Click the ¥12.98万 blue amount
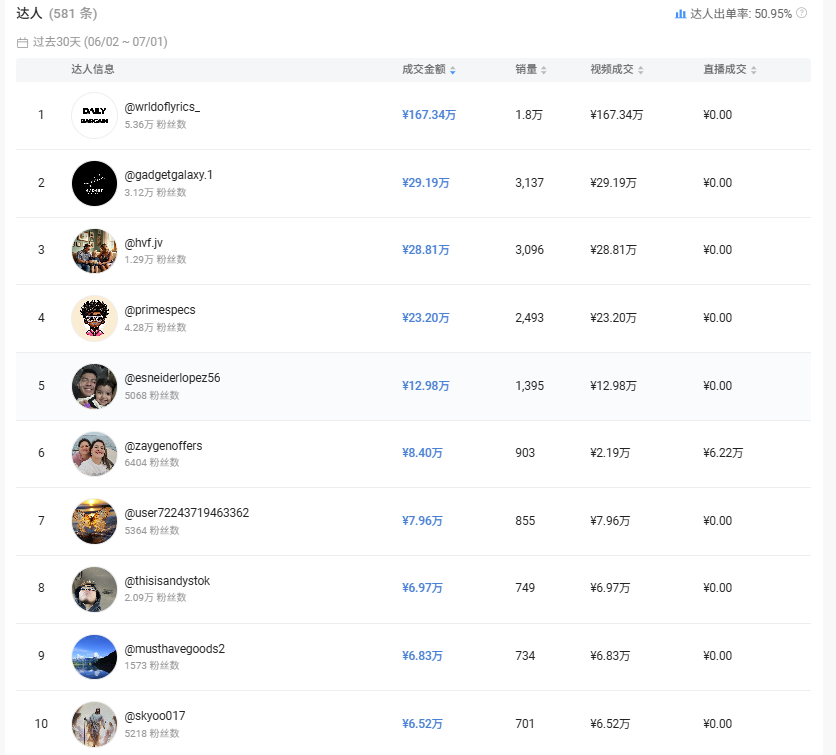This screenshot has height=755, width=836. coord(425,385)
